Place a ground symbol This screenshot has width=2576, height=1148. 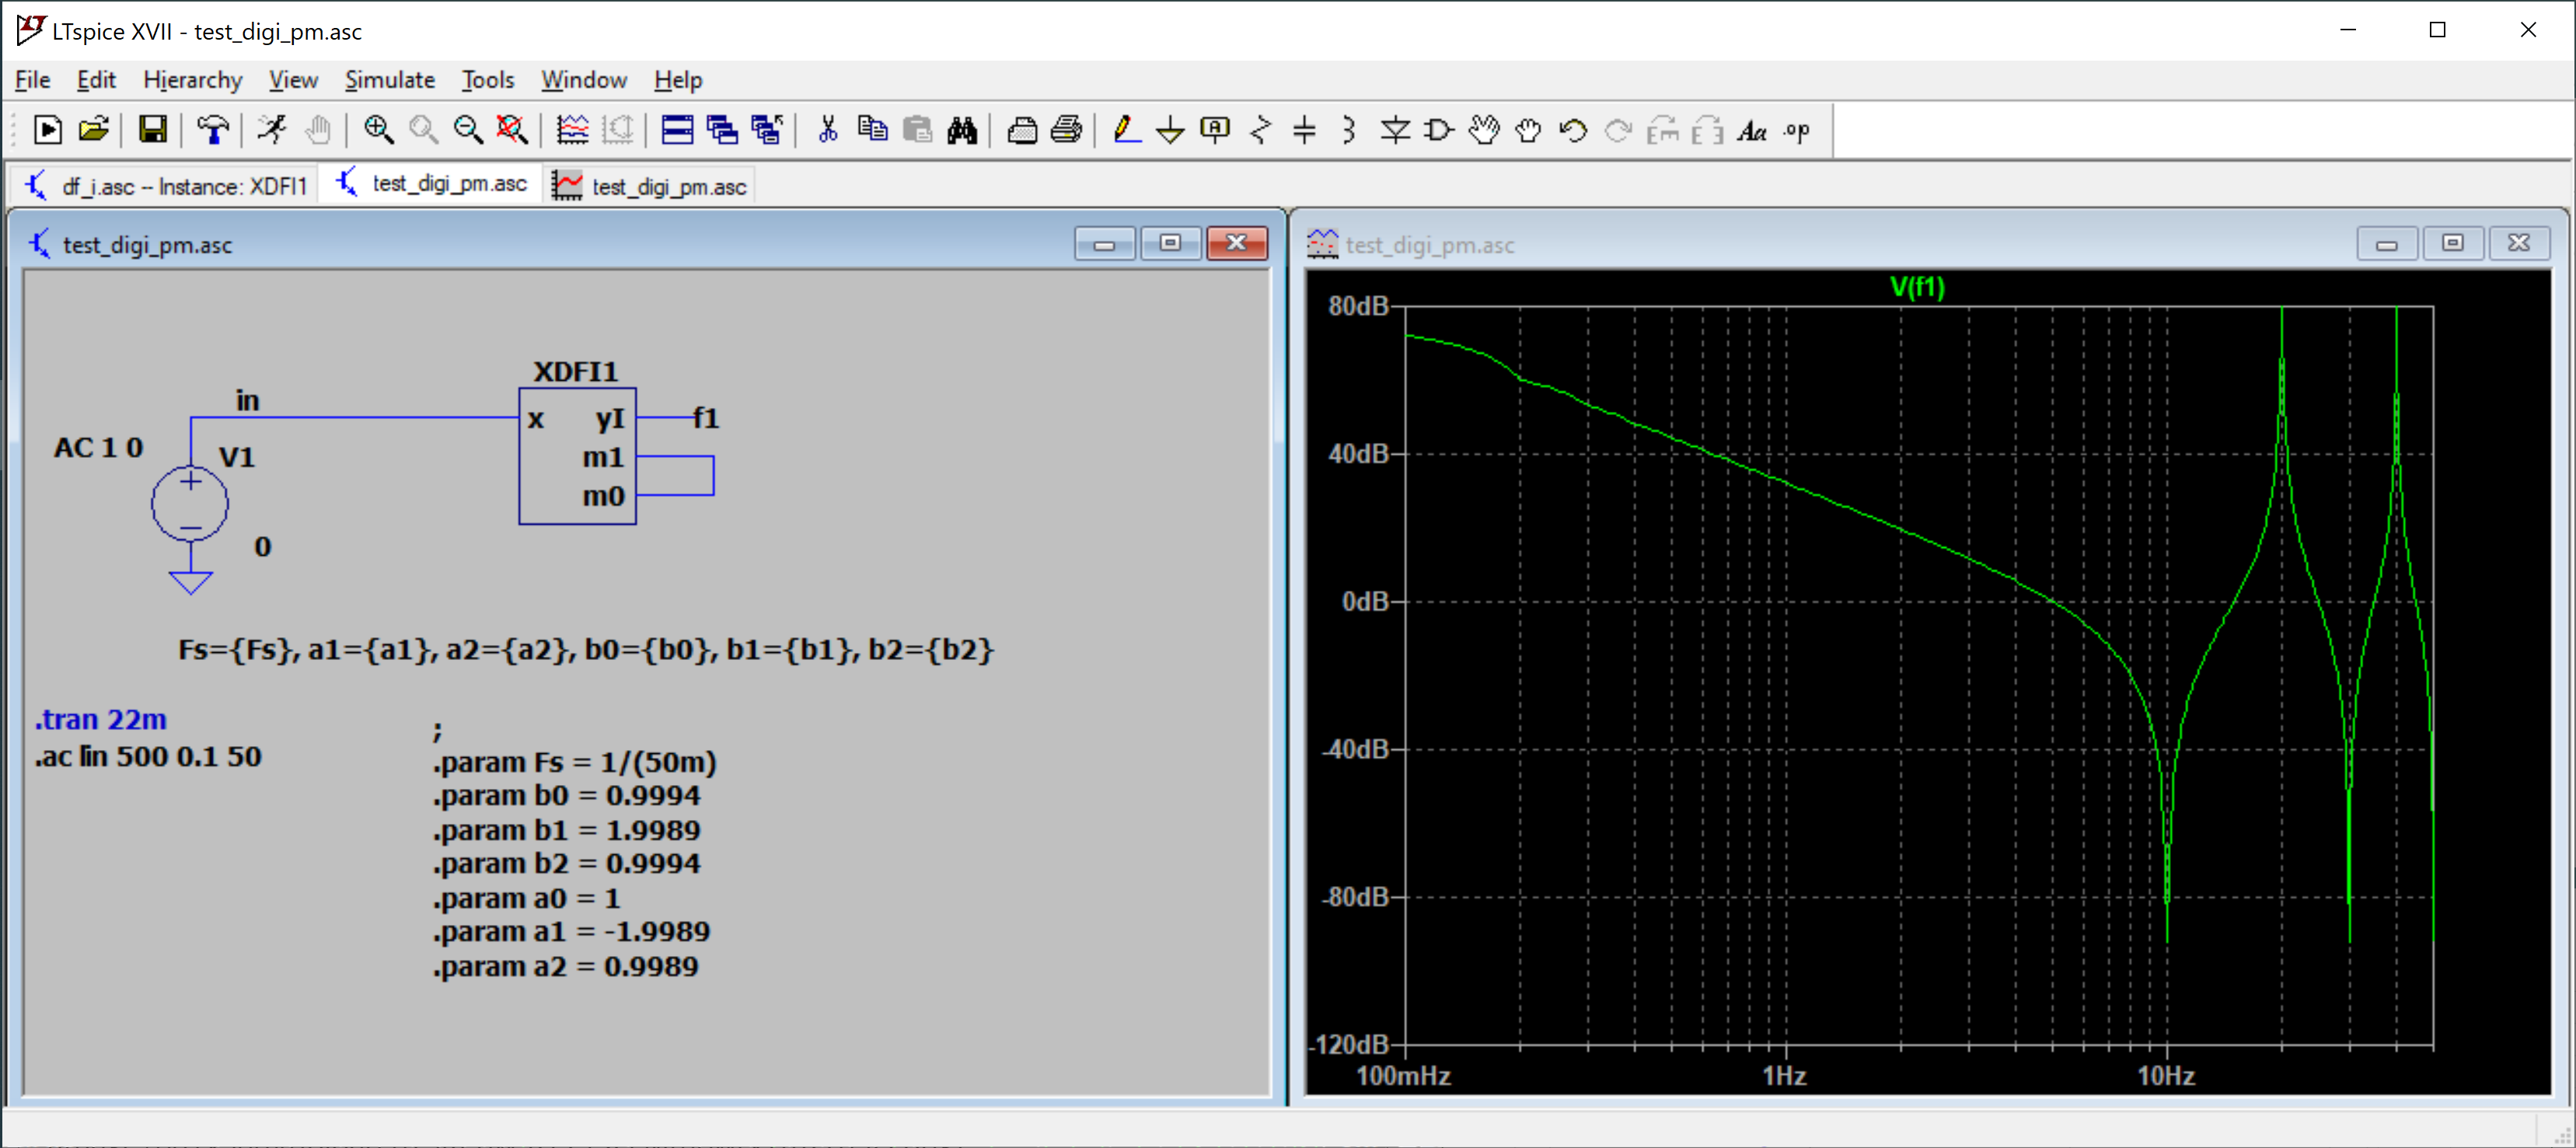point(1169,130)
